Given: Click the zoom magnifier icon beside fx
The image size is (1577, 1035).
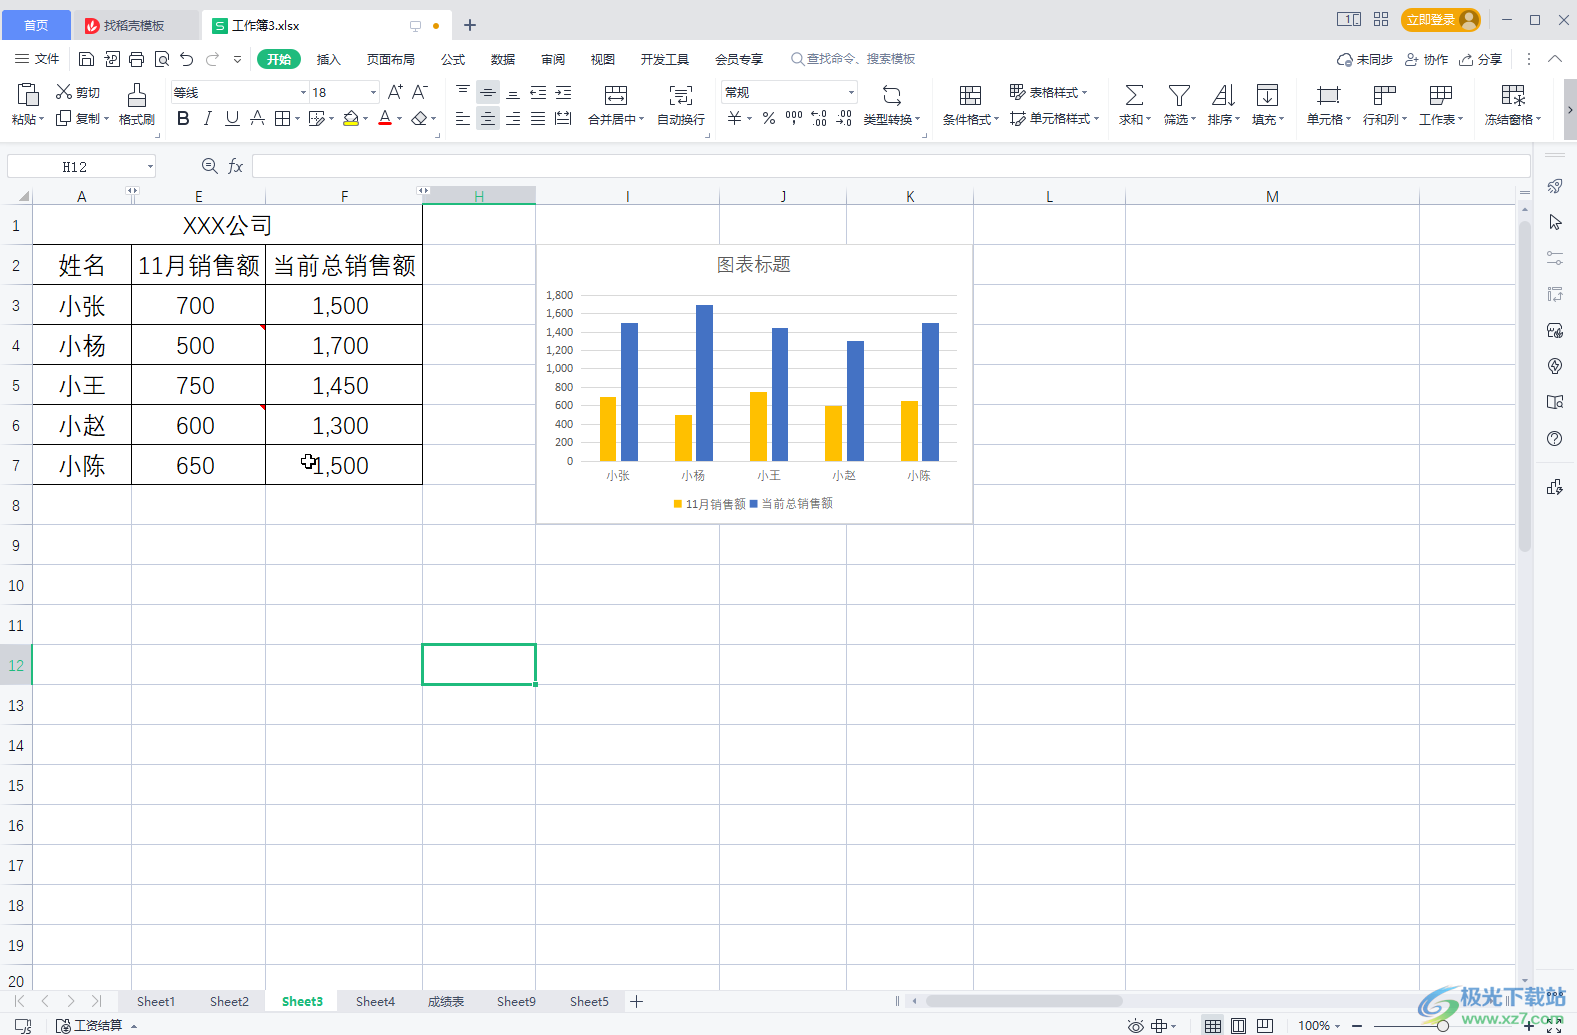Looking at the screenshot, I should pos(209,166).
